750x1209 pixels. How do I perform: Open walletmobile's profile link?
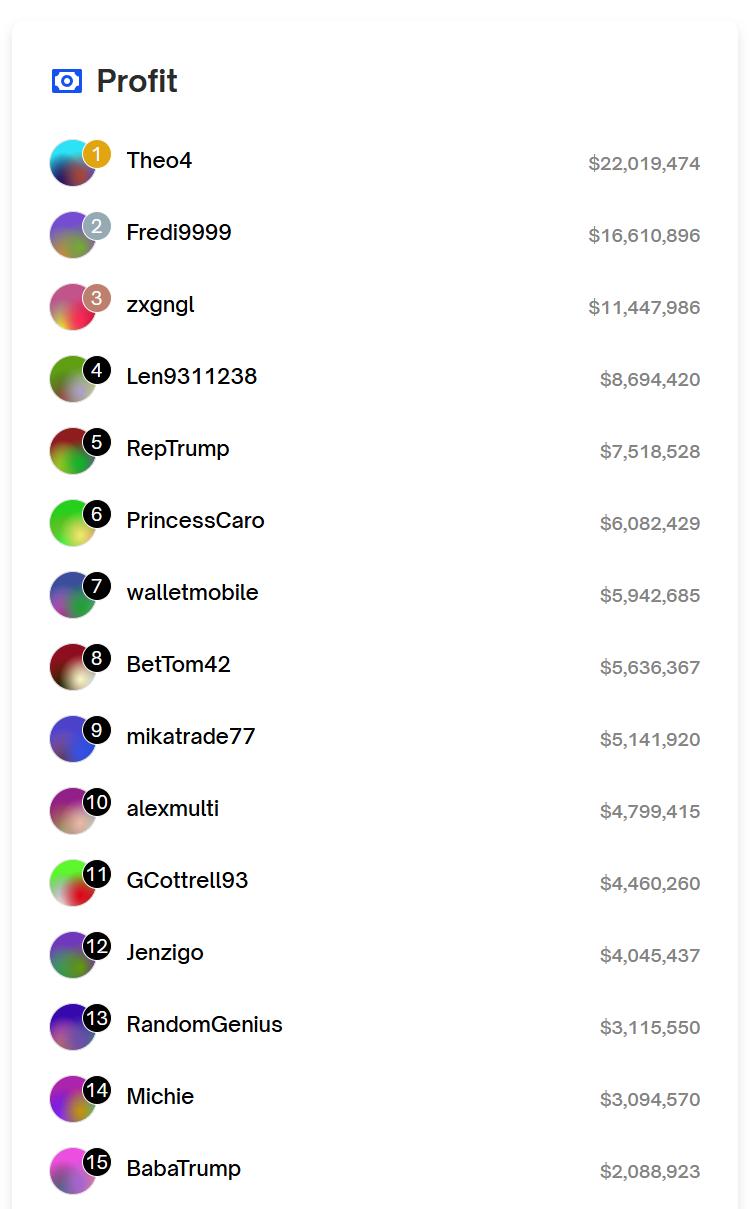click(x=192, y=592)
